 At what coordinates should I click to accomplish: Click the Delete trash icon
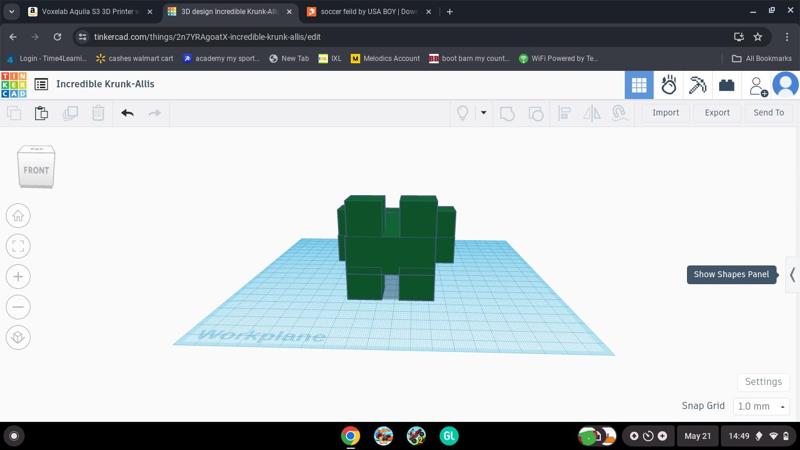click(98, 113)
